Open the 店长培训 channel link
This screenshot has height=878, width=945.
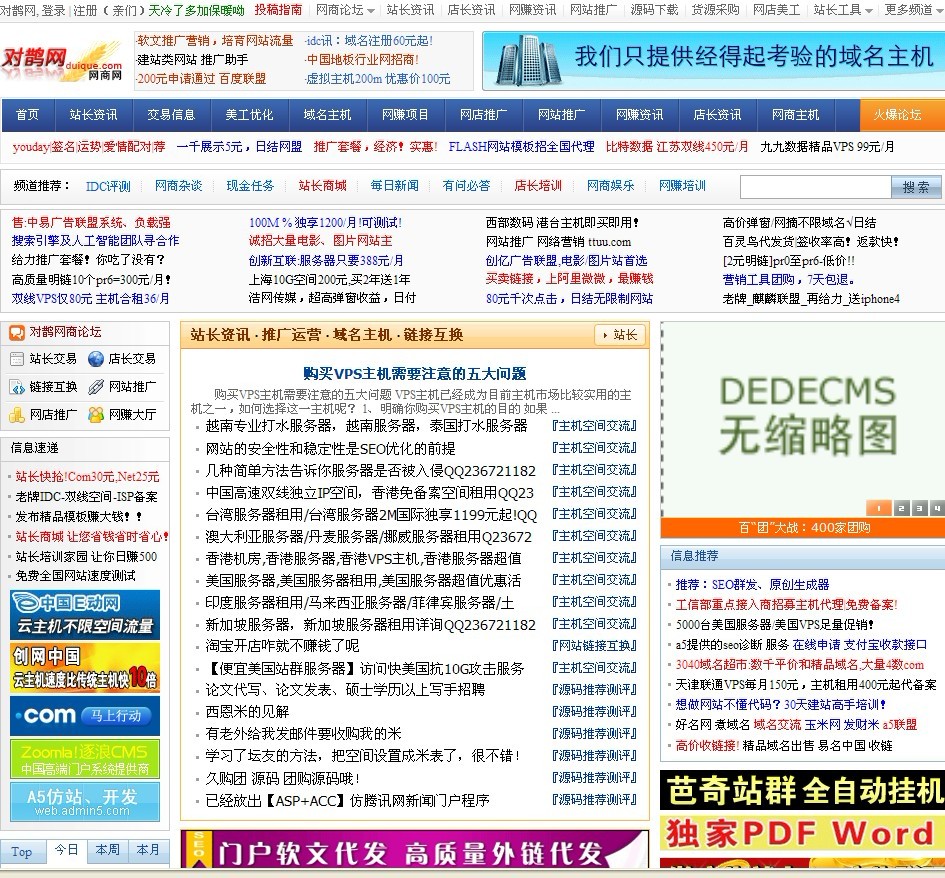[x=538, y=186]
